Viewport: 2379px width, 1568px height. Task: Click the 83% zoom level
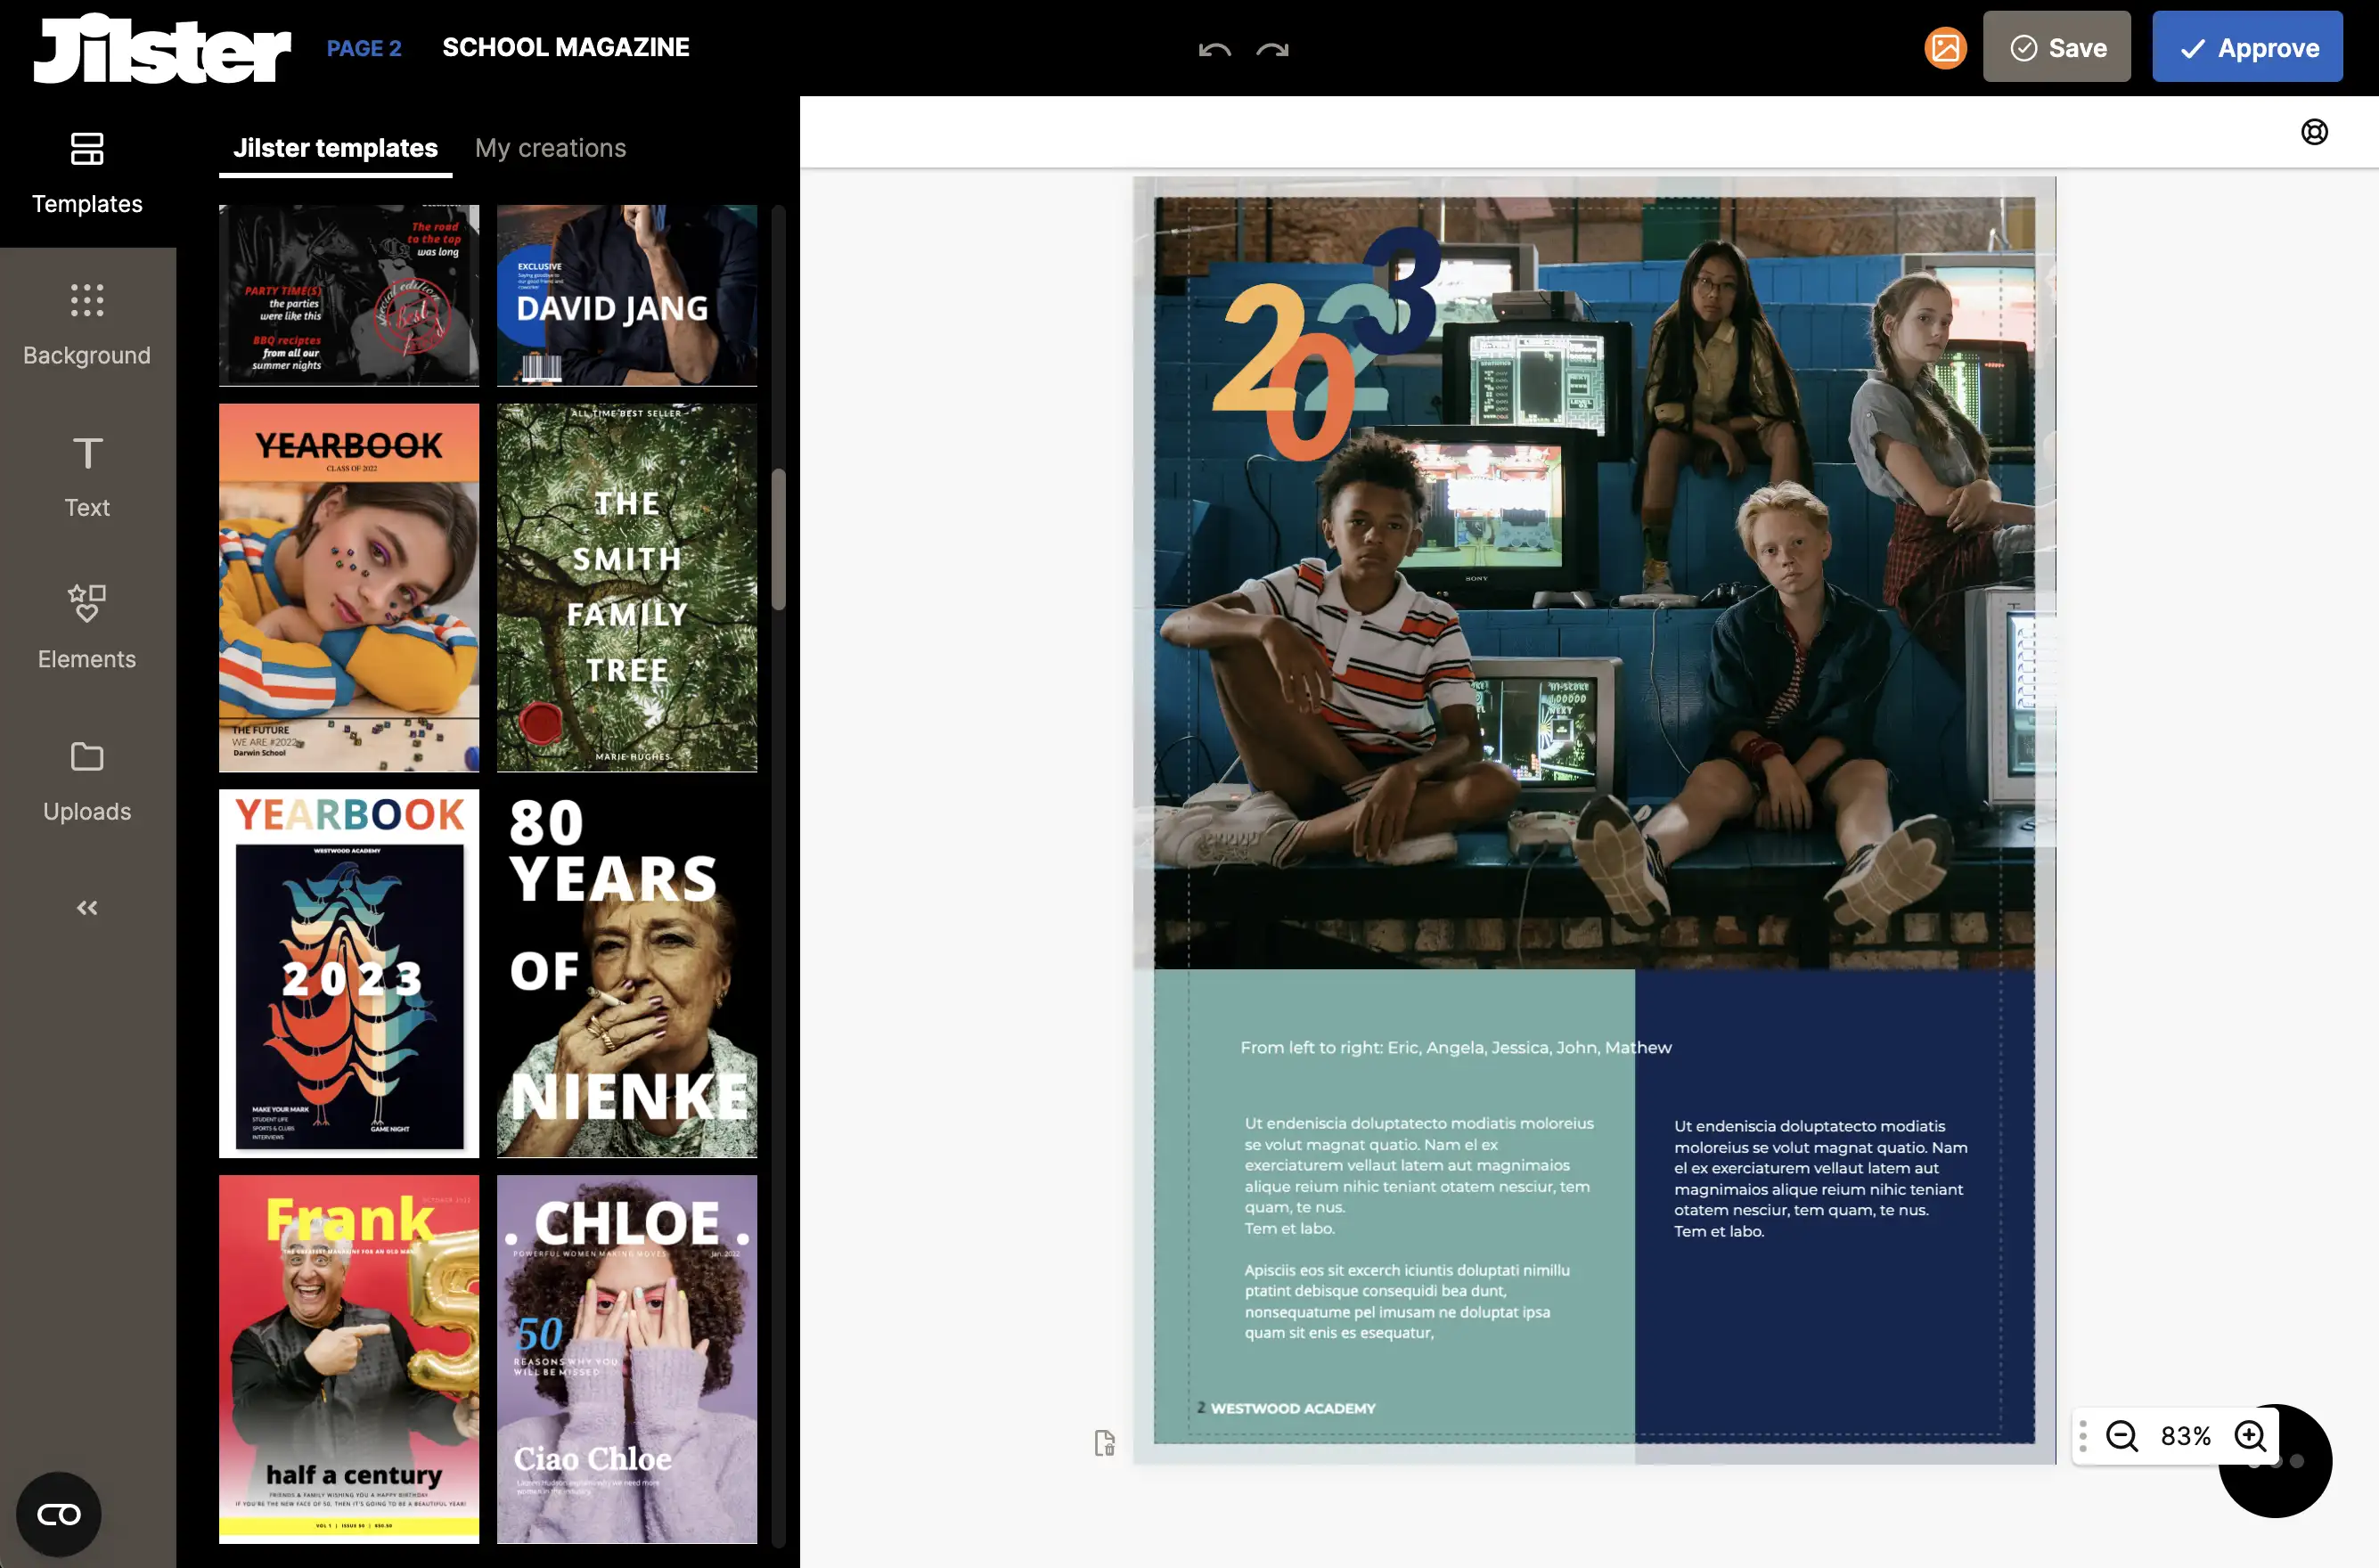[2186, 1436]
